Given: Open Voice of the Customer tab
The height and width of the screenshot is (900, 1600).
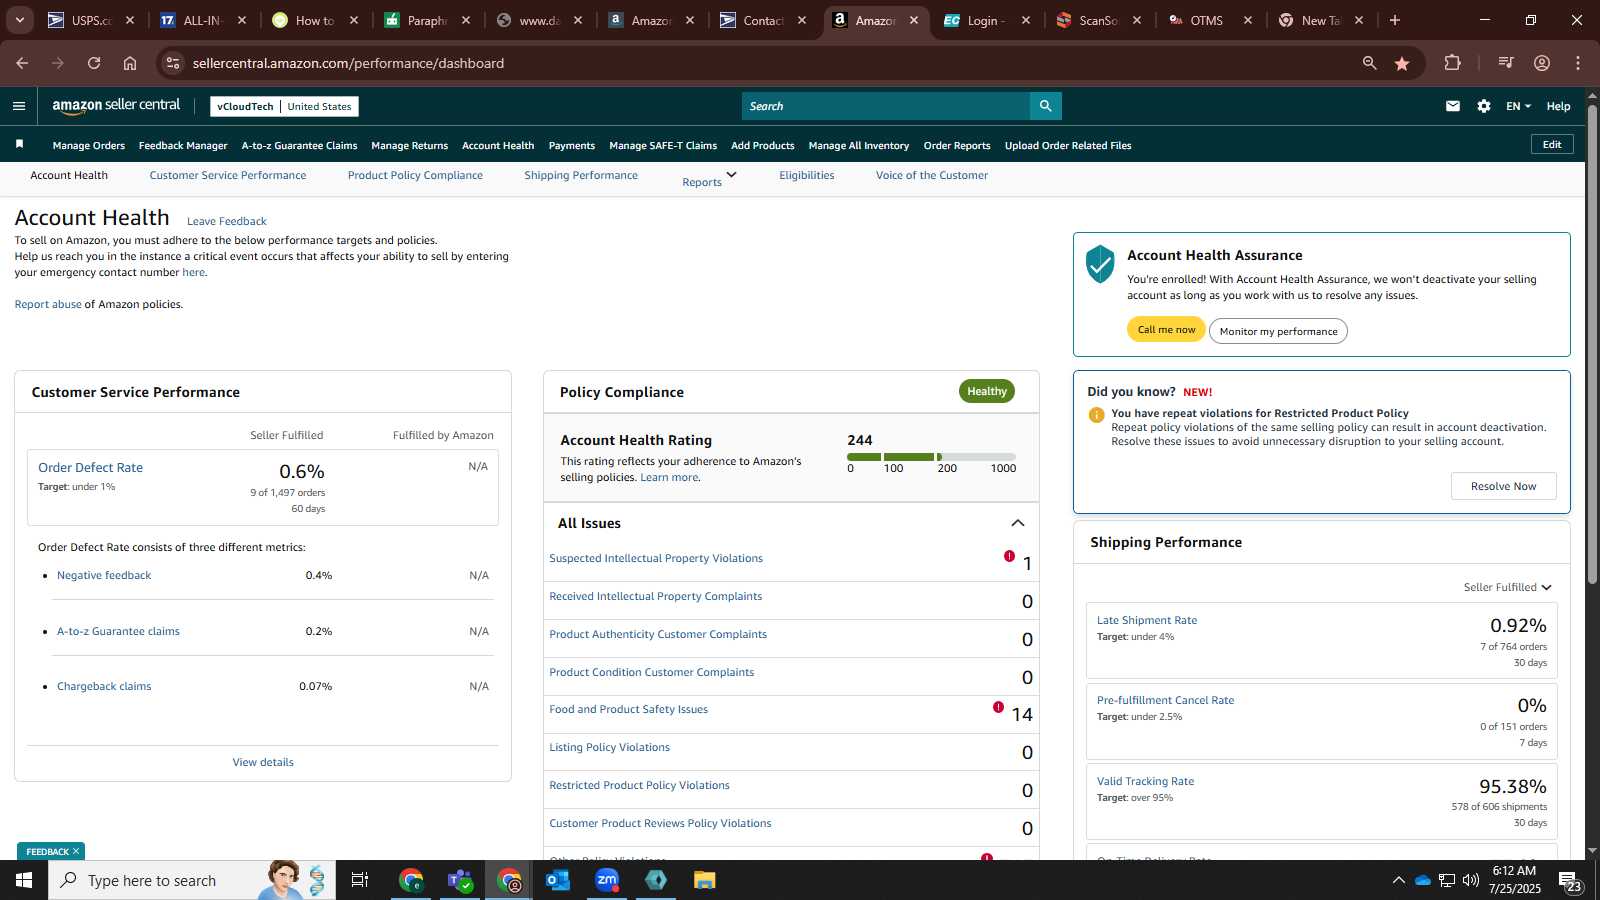Looking at the screenshot, I should [x=932, y=175].
